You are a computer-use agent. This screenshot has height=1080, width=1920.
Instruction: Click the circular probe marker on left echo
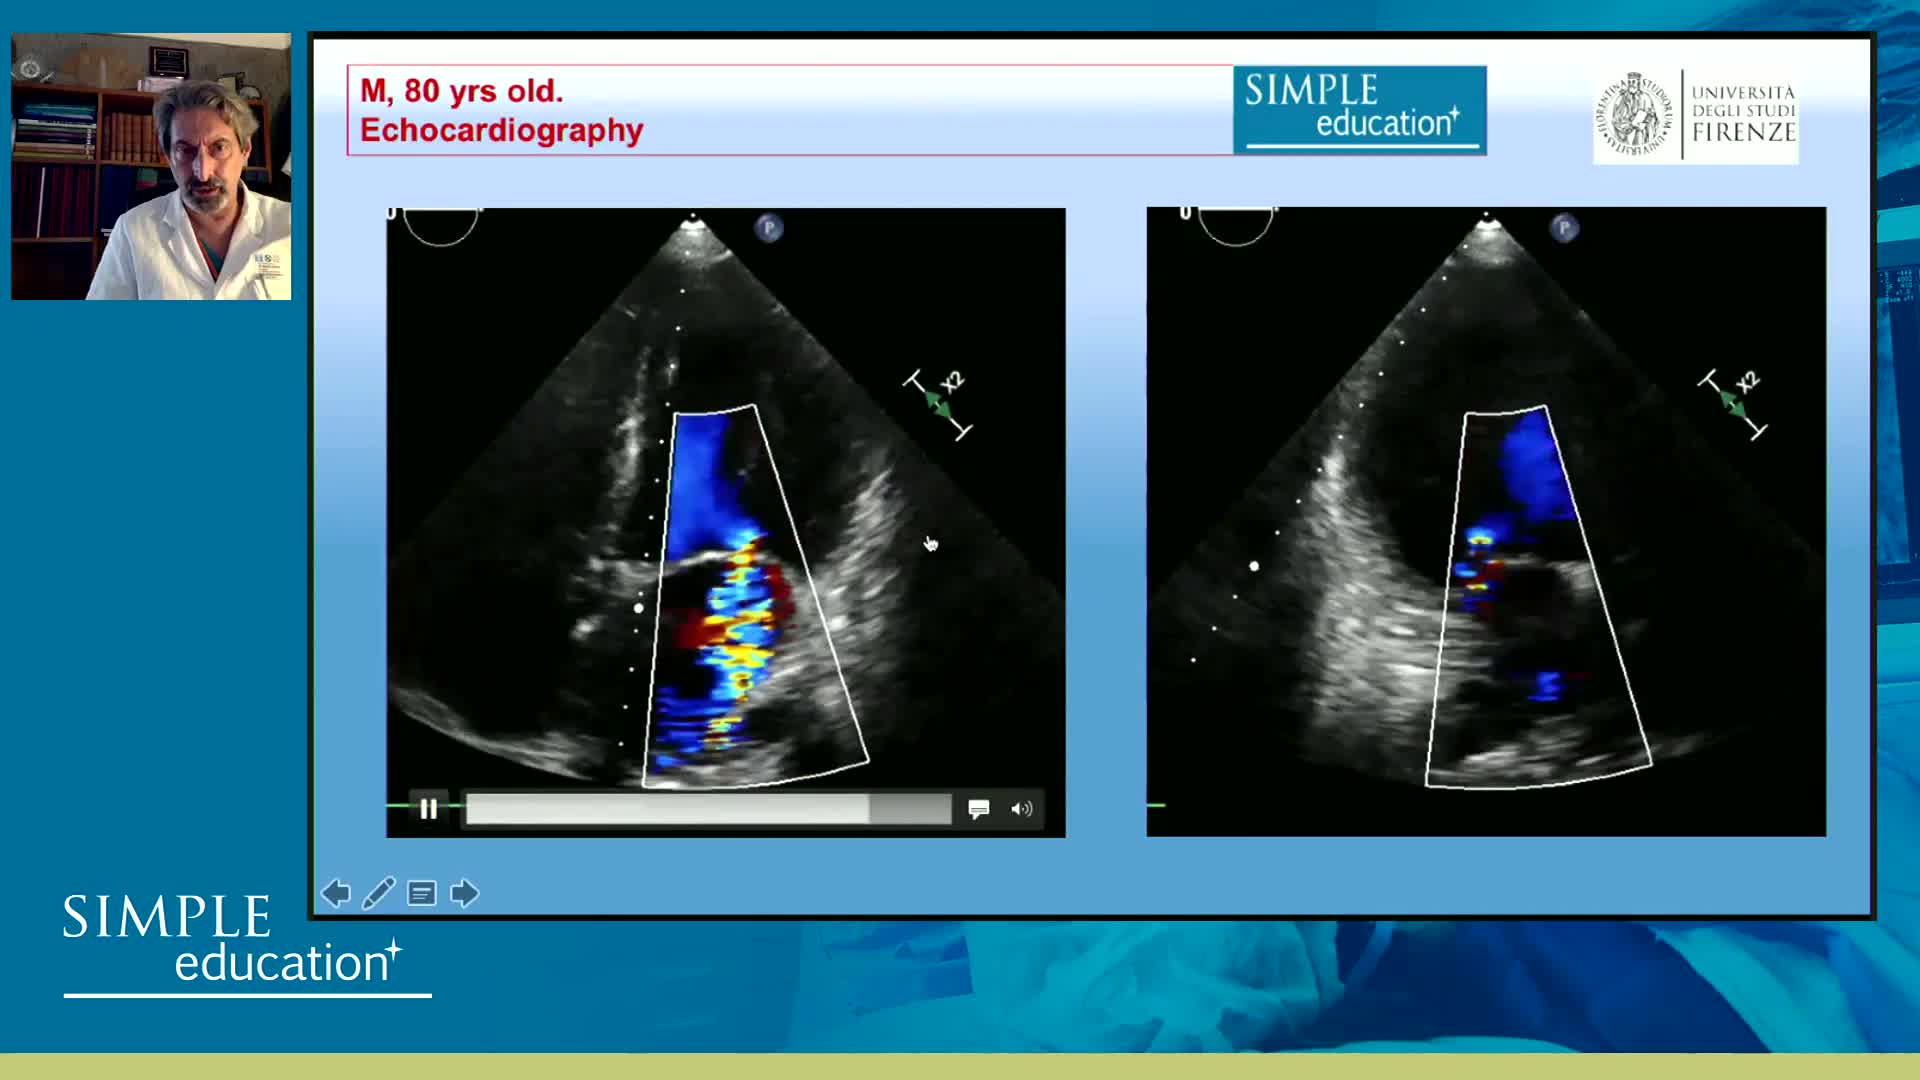pos(441,226)
